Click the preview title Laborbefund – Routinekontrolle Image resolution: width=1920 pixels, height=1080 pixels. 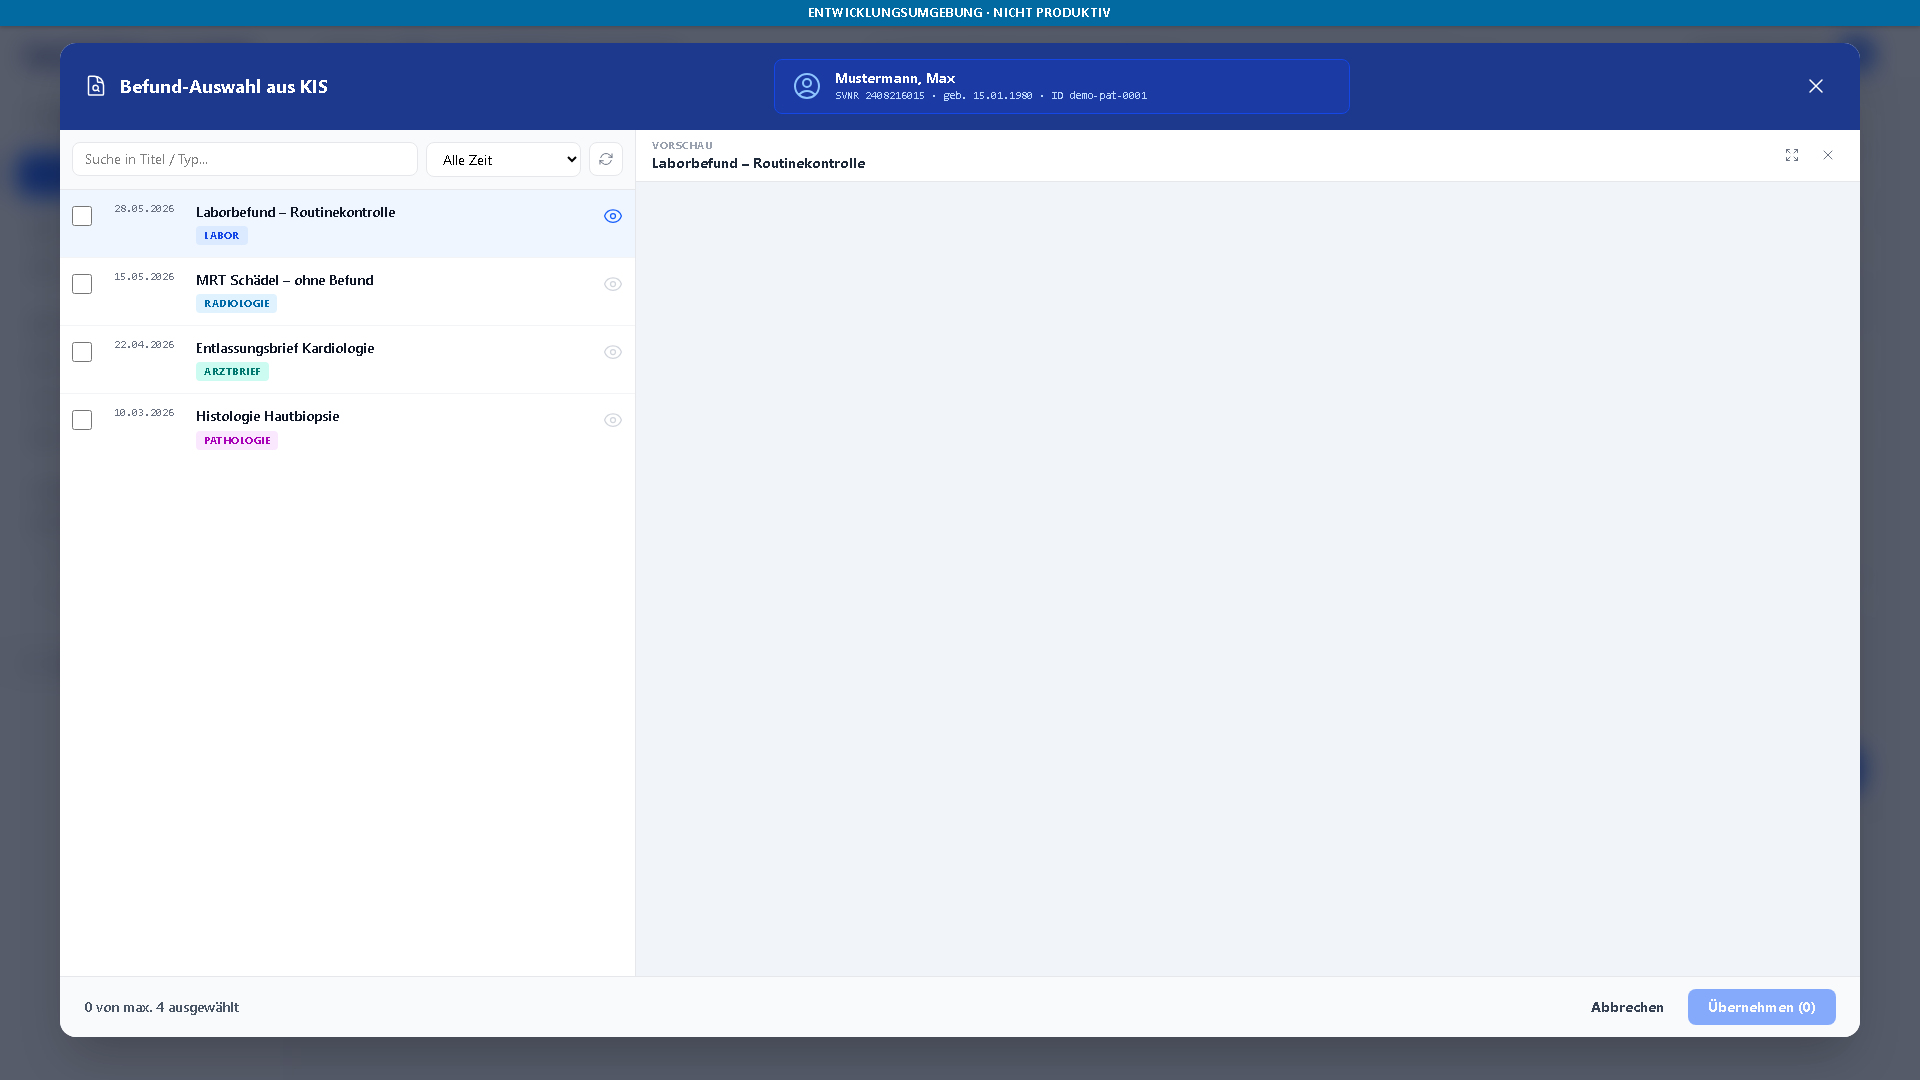758,163
